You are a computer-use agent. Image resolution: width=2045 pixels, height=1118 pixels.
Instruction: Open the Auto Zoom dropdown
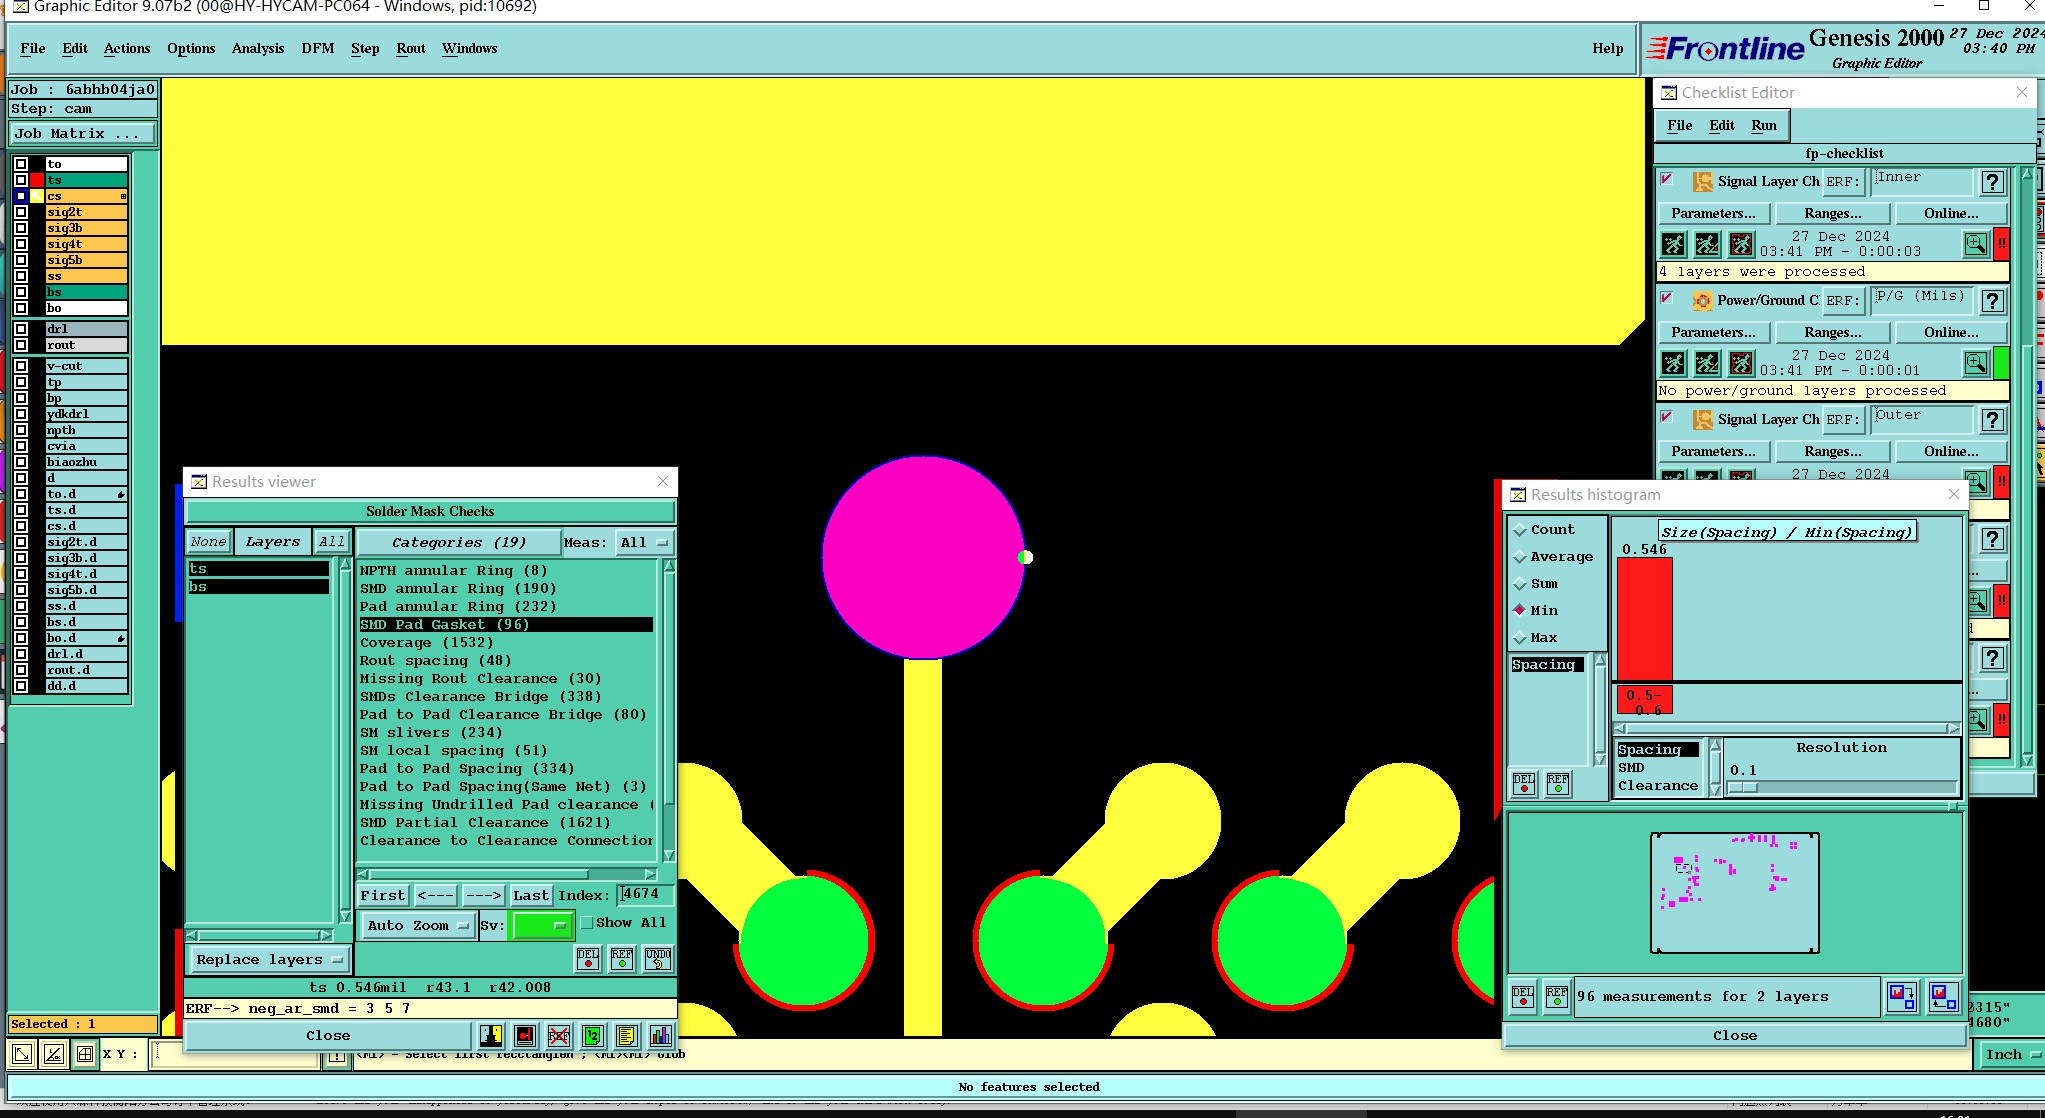(417, 926)
